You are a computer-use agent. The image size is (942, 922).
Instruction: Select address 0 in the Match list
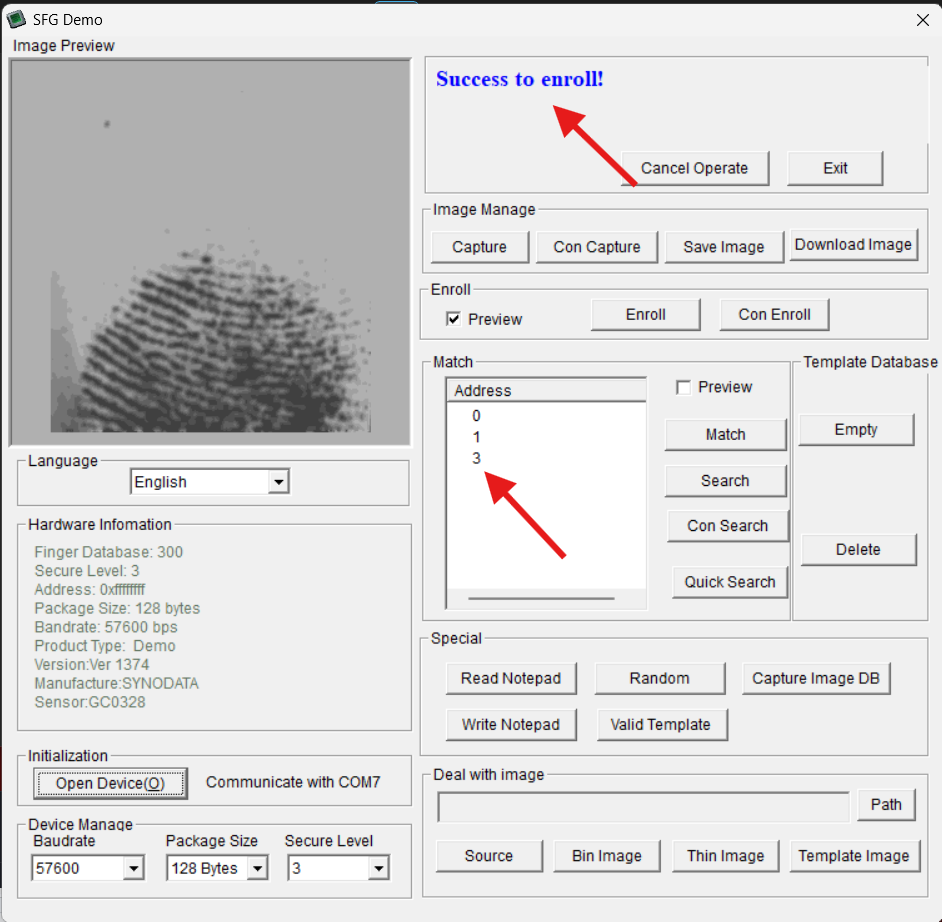tap(476, 416)
